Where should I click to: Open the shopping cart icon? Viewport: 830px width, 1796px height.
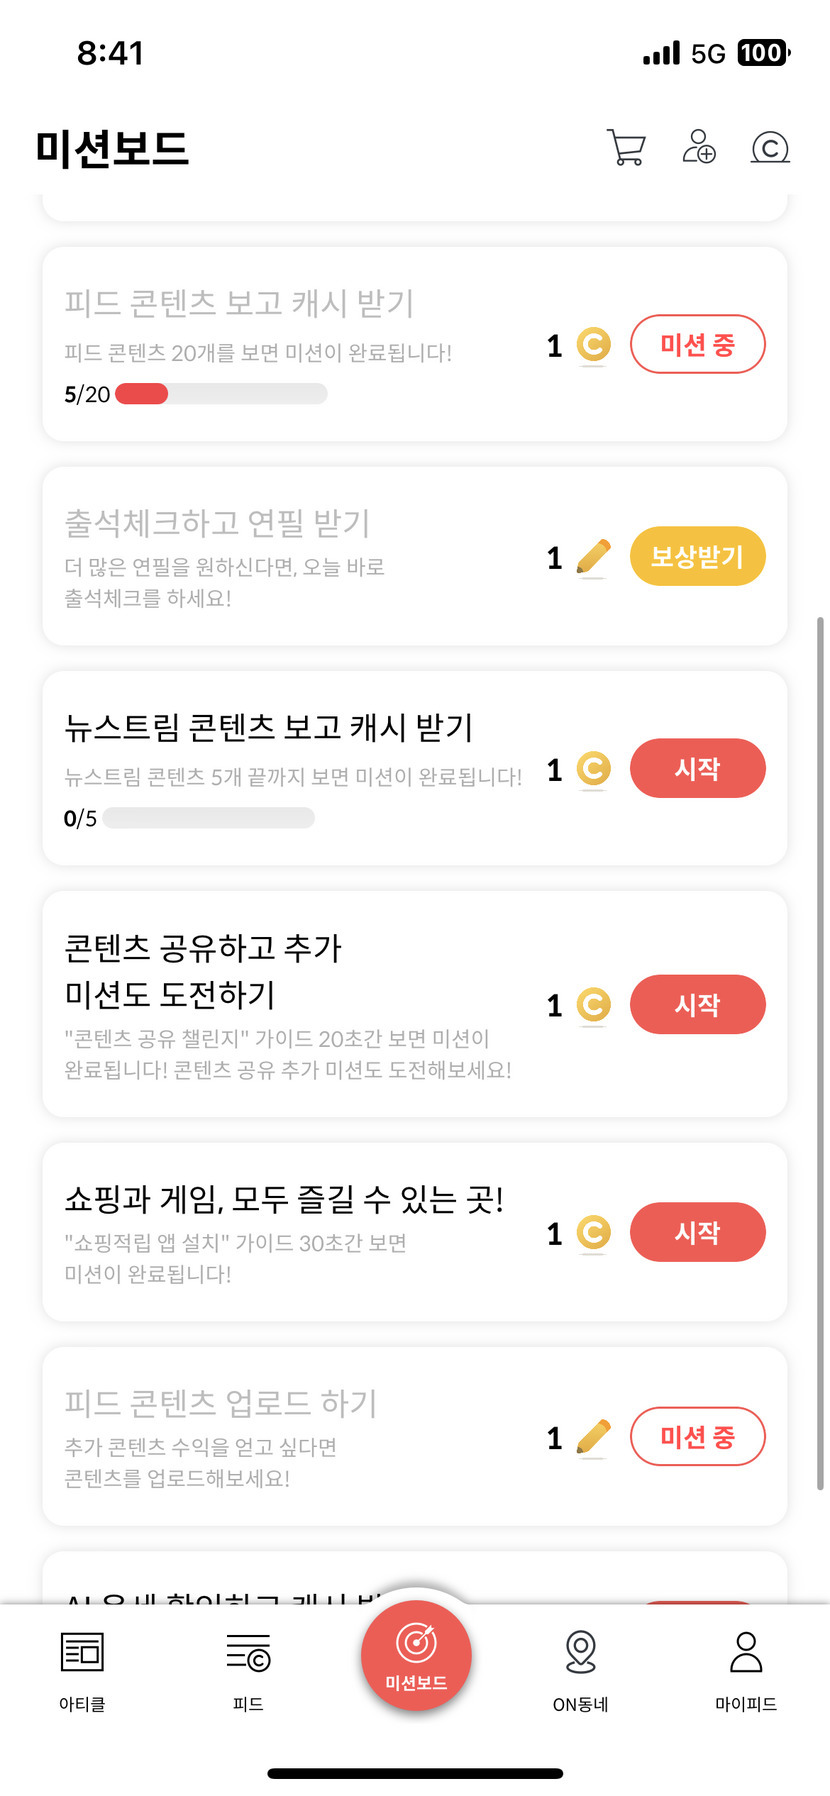(626, 148)
